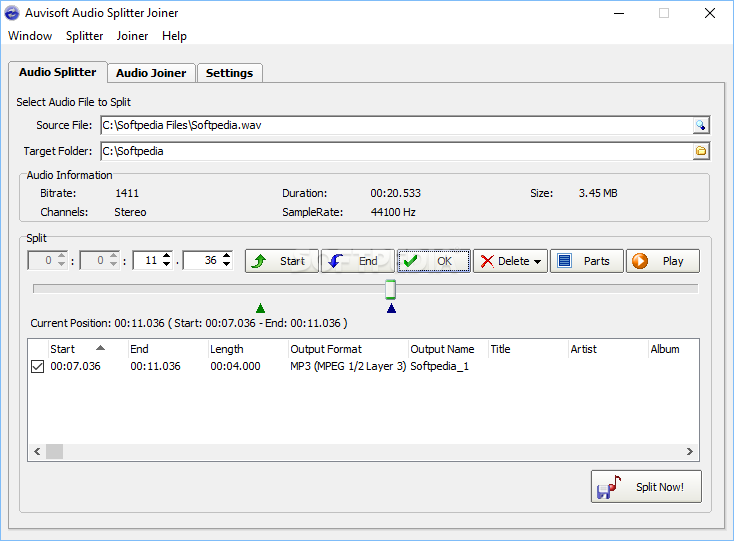734x541 pixels.
Task: Open the Window menu
Action: click(30, 36)
